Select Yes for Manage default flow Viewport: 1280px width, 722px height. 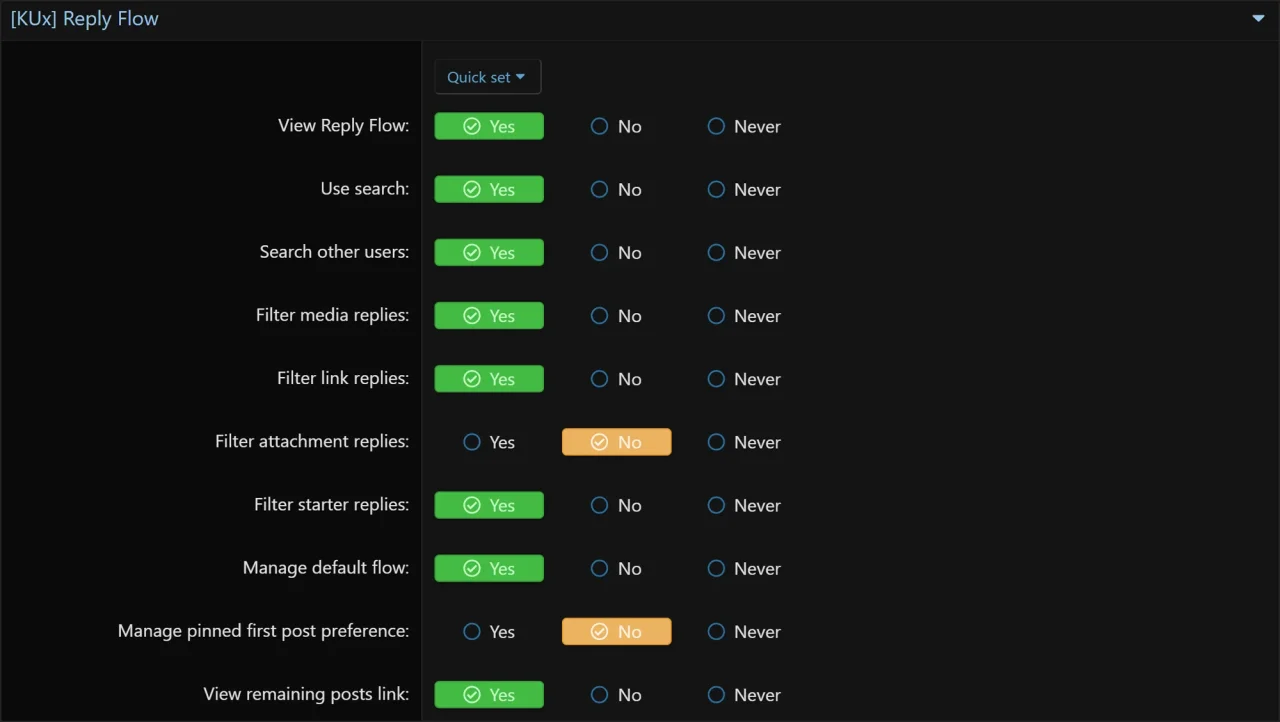pos(489,568)
